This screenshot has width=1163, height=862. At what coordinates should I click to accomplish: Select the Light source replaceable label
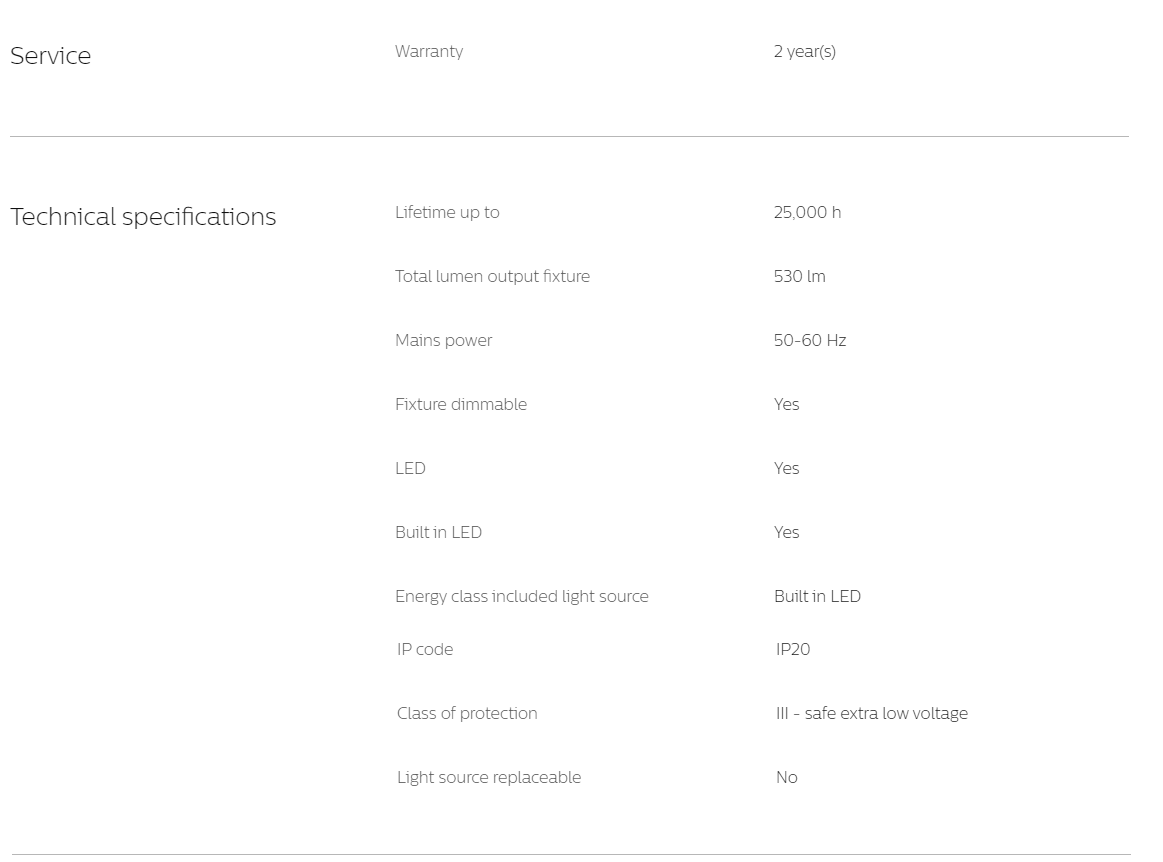click(x=489, y=777)
